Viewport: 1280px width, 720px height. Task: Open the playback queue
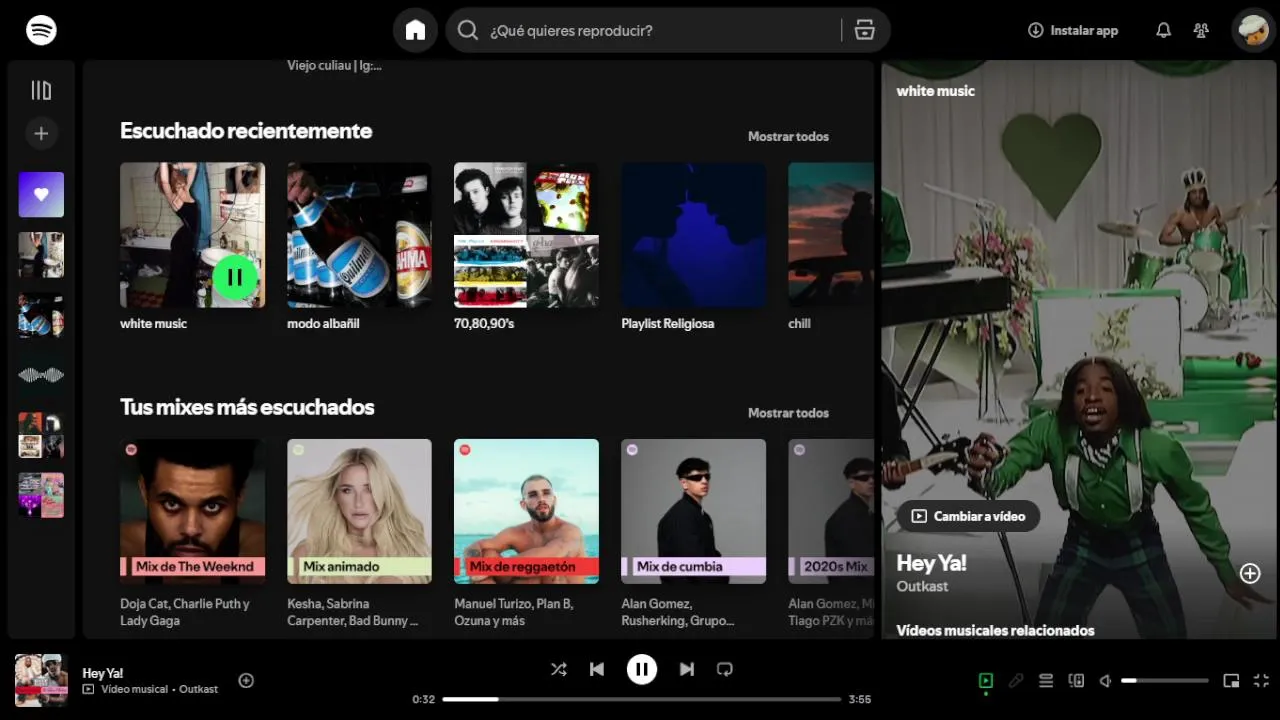pyautogui.click(x=1046, y=681)
